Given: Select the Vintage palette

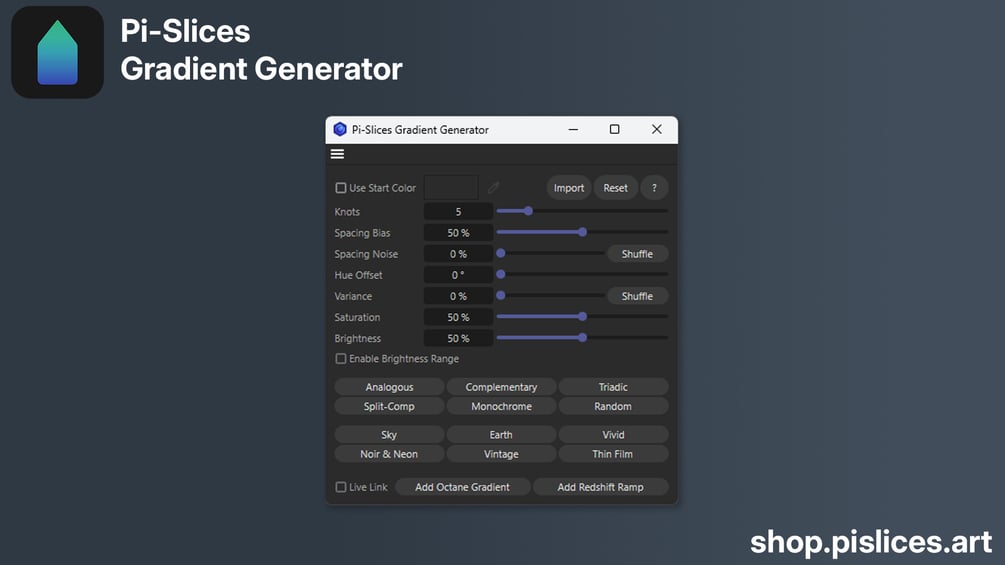Looking at the screenshot, I should pos(501,454).
